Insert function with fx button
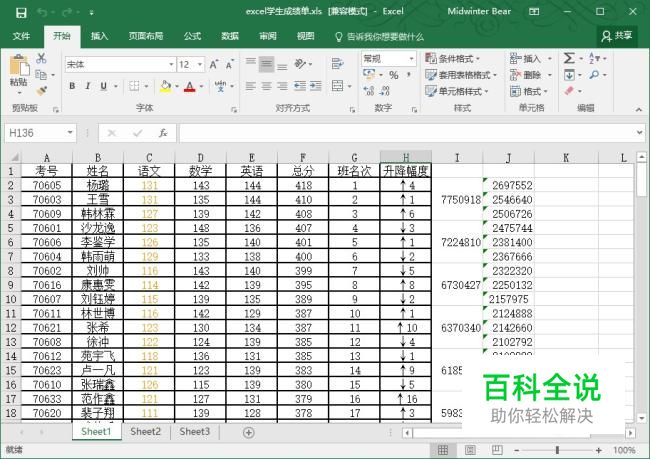Viewport: 650px width, 459px height. tap(163, 133)
